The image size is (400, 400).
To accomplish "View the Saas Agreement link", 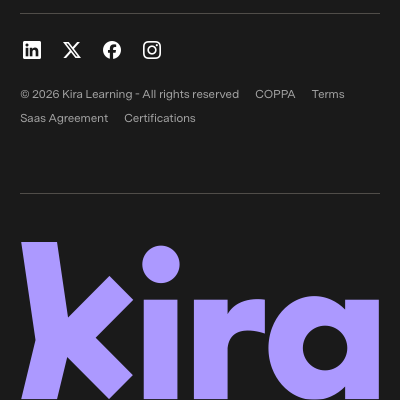I will (x=64, y=118).
